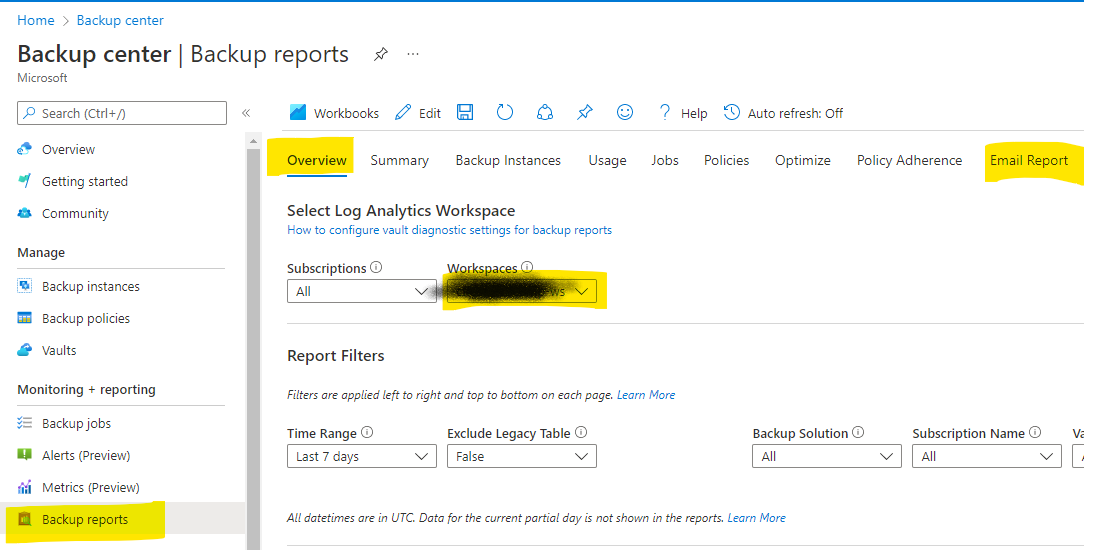Screen dimensions: 1094x550
Task: Switch to Email Report tab
Action: click(x=1028, y=161)
